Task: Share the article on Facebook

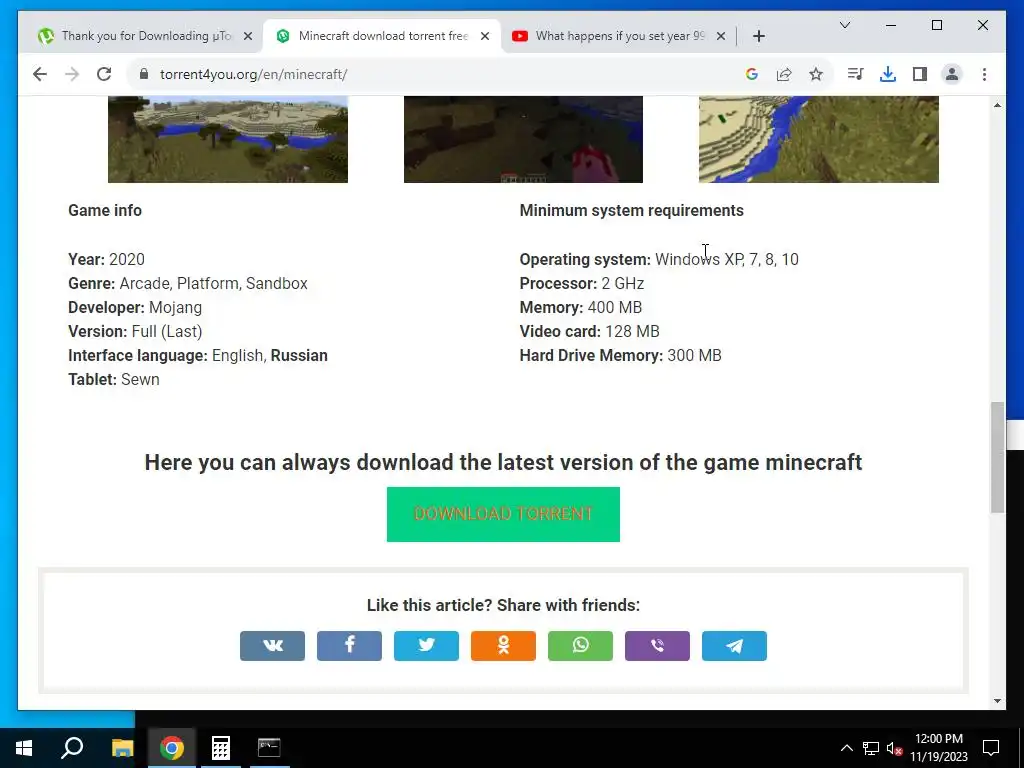Action: 349,645
